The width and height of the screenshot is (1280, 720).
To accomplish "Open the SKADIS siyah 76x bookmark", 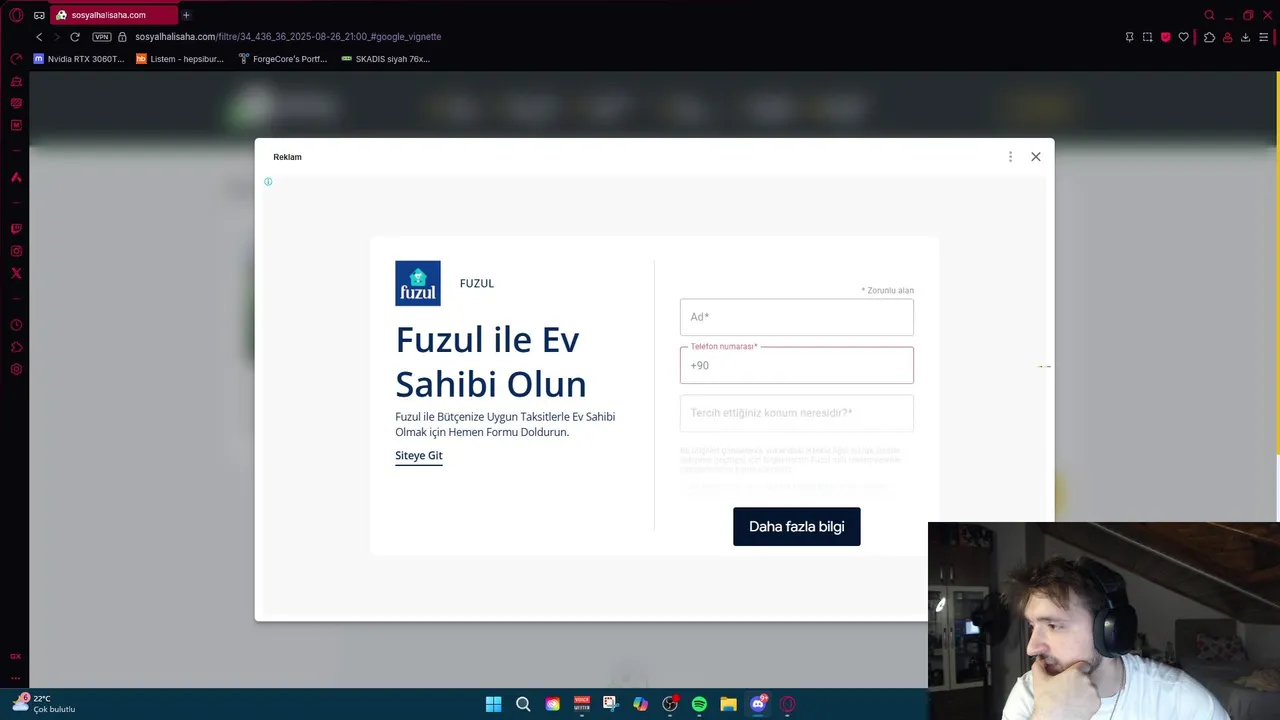I will click(386, 59).
